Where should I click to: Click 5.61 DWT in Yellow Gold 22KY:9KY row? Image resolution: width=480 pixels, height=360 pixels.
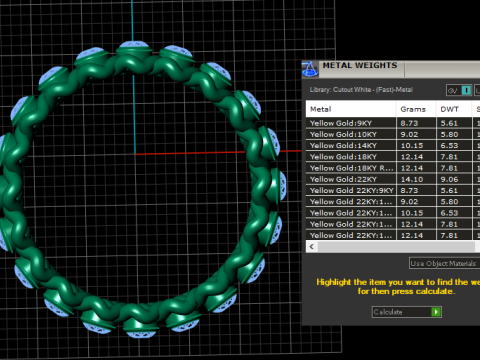[449, 190]
